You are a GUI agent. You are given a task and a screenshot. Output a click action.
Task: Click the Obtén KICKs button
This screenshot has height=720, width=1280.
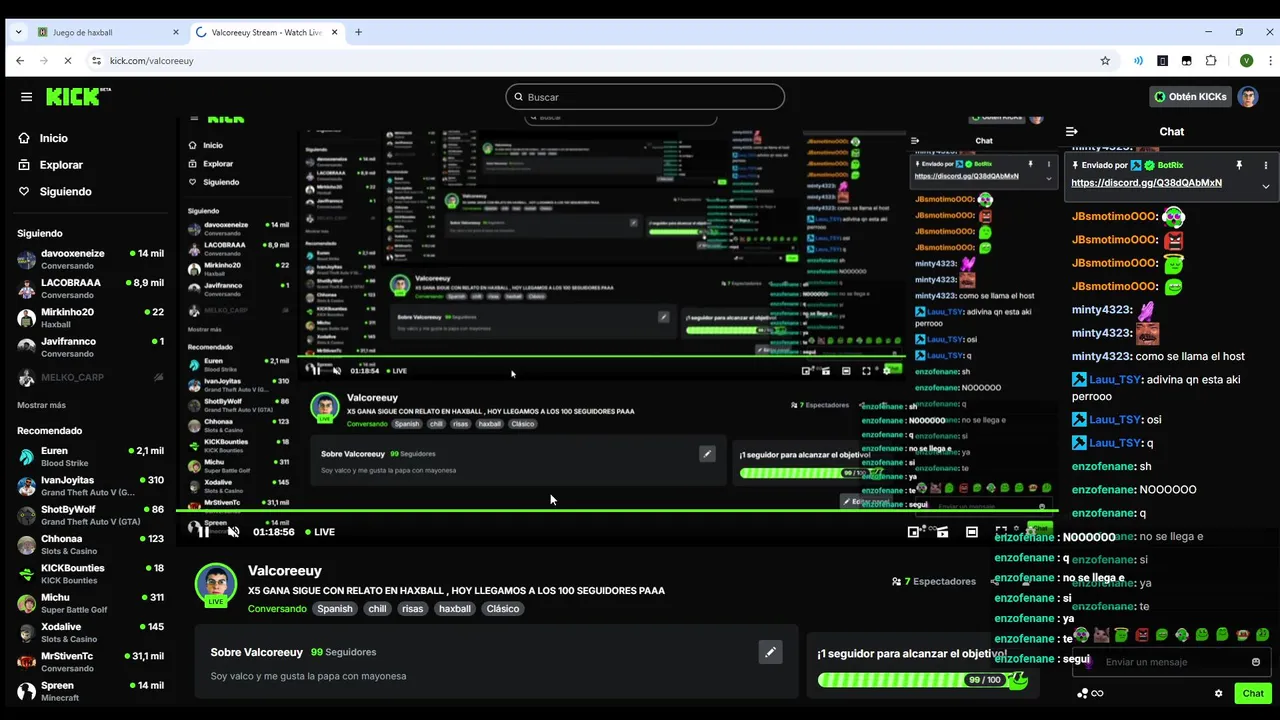pos(1190,97)
